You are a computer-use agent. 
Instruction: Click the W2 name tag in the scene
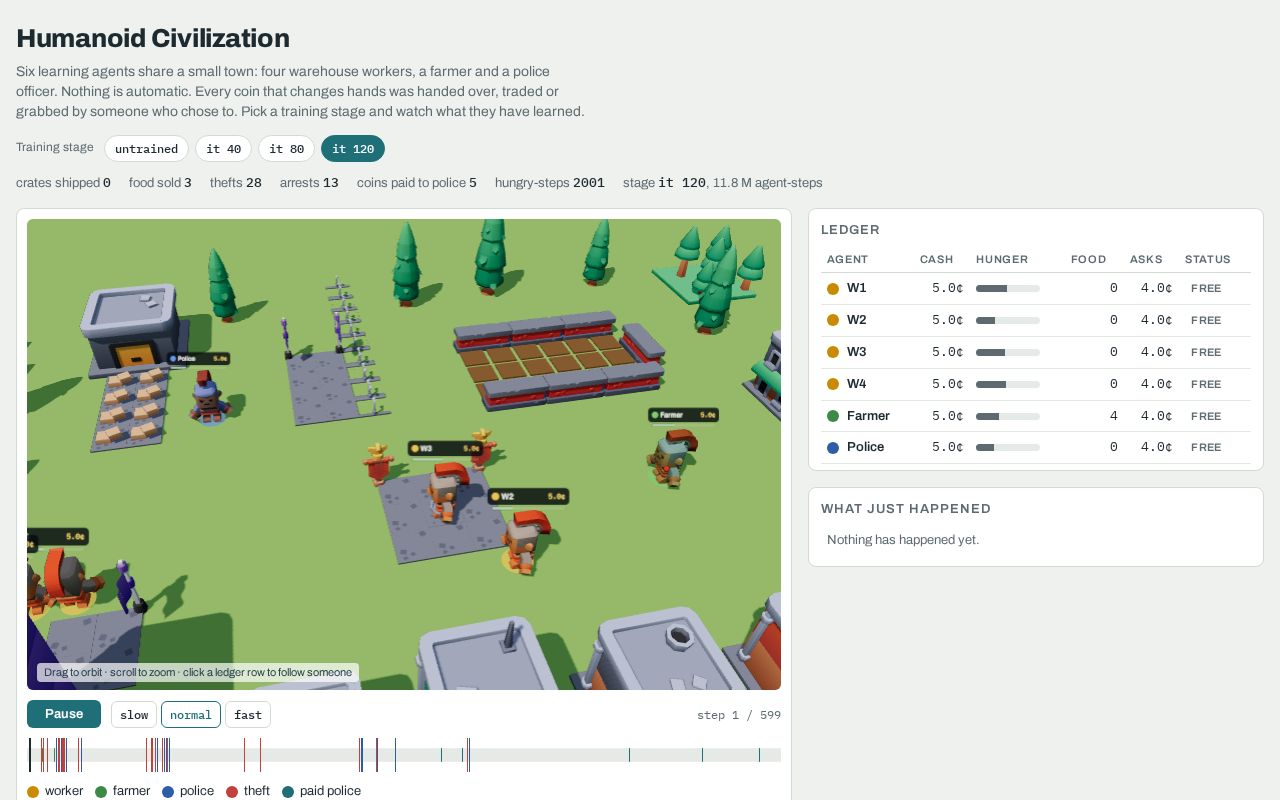tap(528, 496)
